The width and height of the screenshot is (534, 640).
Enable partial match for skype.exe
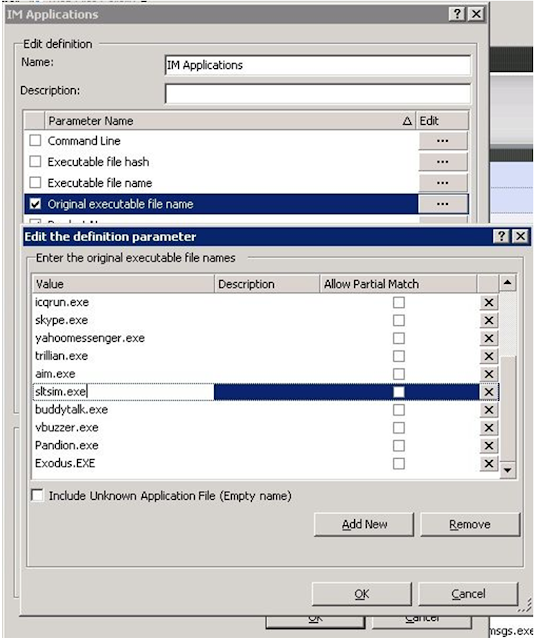399,320
